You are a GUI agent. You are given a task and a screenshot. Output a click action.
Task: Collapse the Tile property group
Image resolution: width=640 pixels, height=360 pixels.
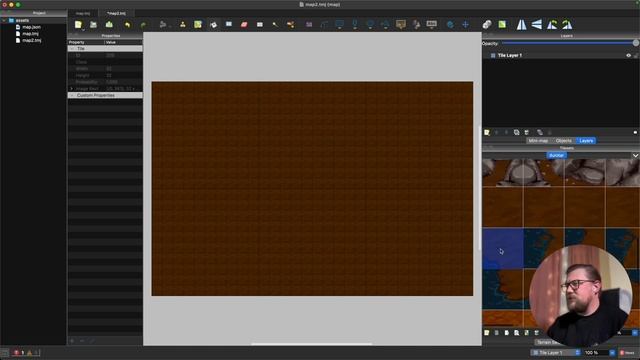point(72,49)
